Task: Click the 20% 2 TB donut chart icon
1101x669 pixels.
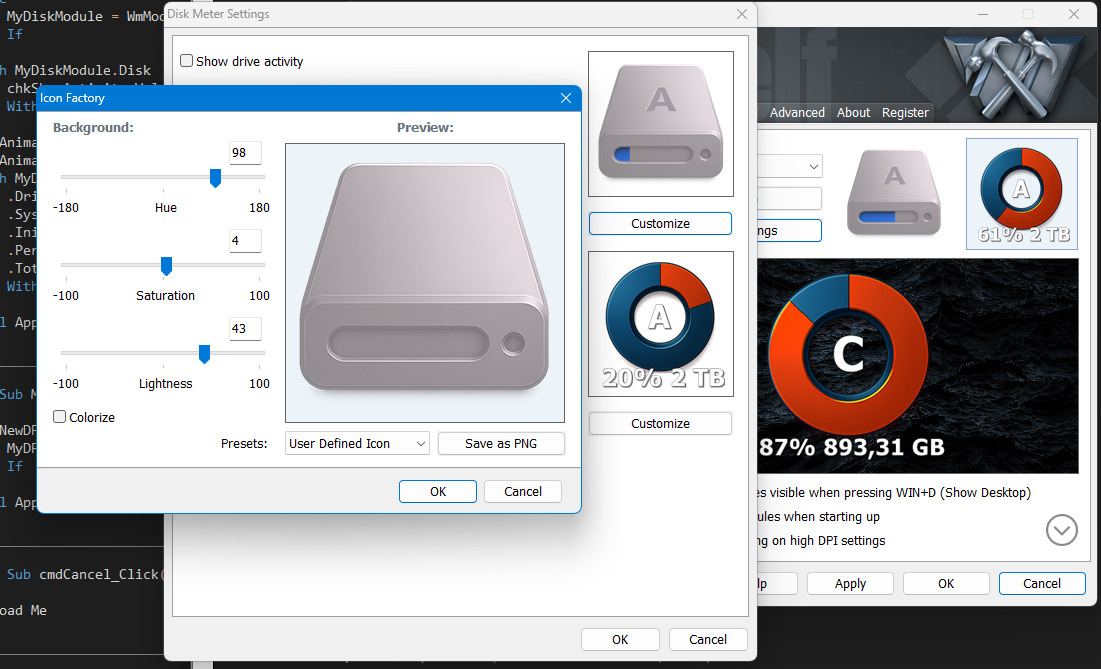Action: click(660, 324)
